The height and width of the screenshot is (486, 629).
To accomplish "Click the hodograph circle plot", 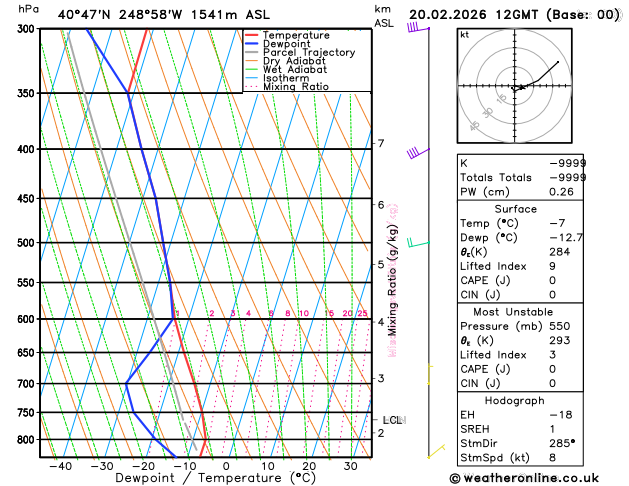I will pyautogui.click(x=518, y=88).
